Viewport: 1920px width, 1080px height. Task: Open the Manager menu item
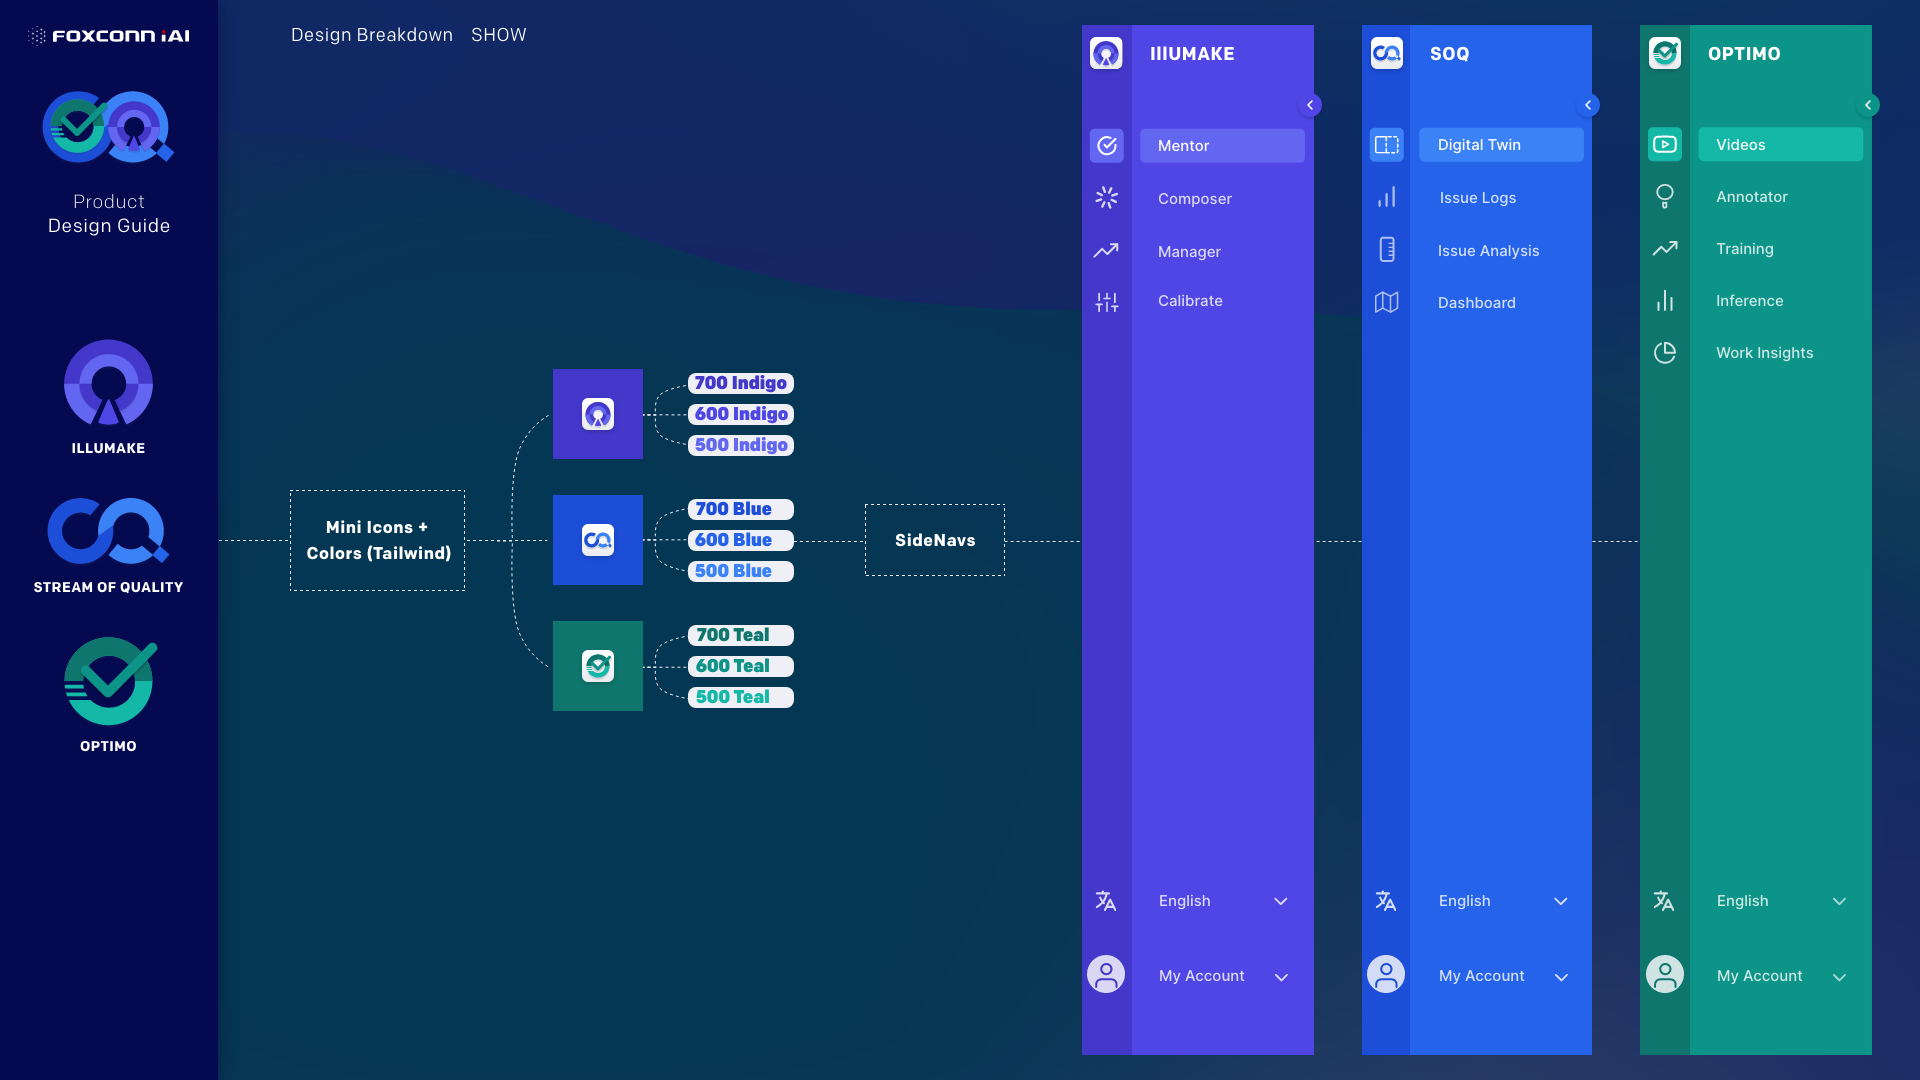tap(1189, 252)
